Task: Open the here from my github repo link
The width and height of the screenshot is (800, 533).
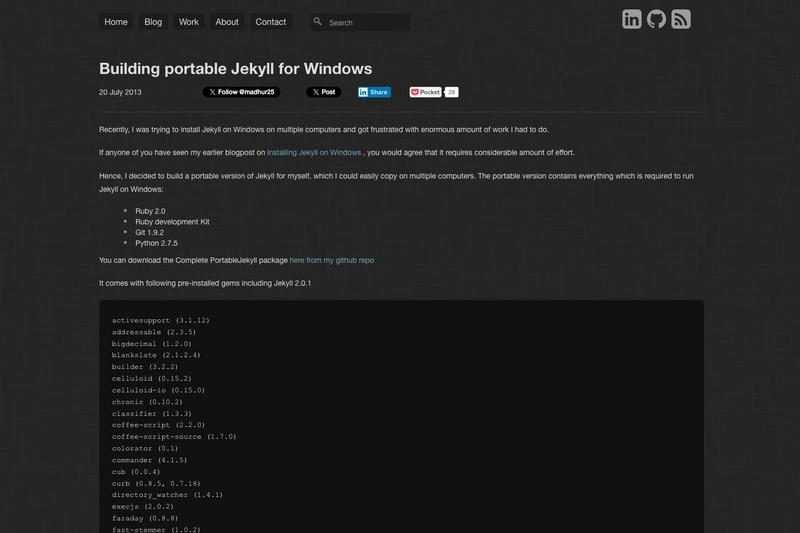Action: point(332,260)
